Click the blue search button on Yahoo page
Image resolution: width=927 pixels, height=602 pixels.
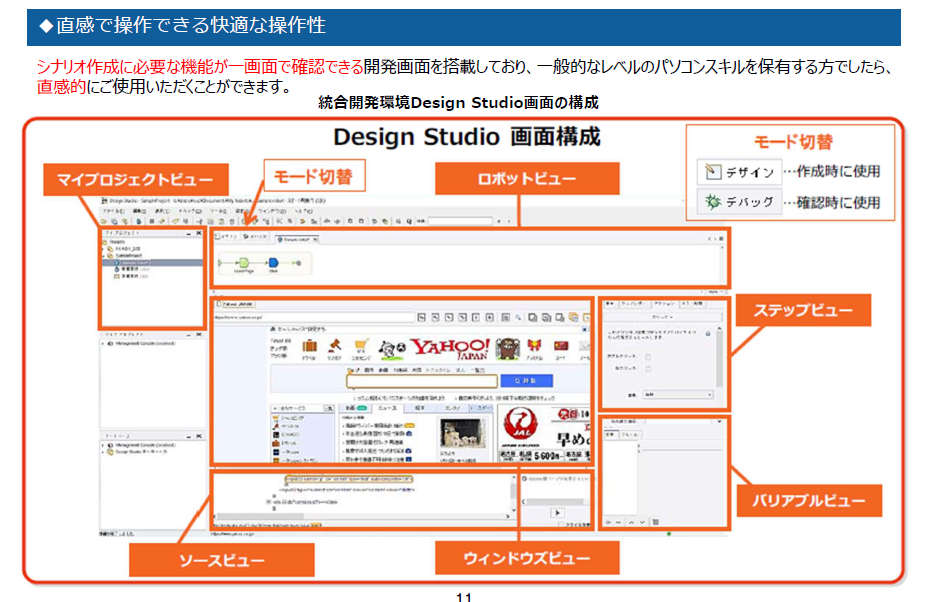pos(525,381)
